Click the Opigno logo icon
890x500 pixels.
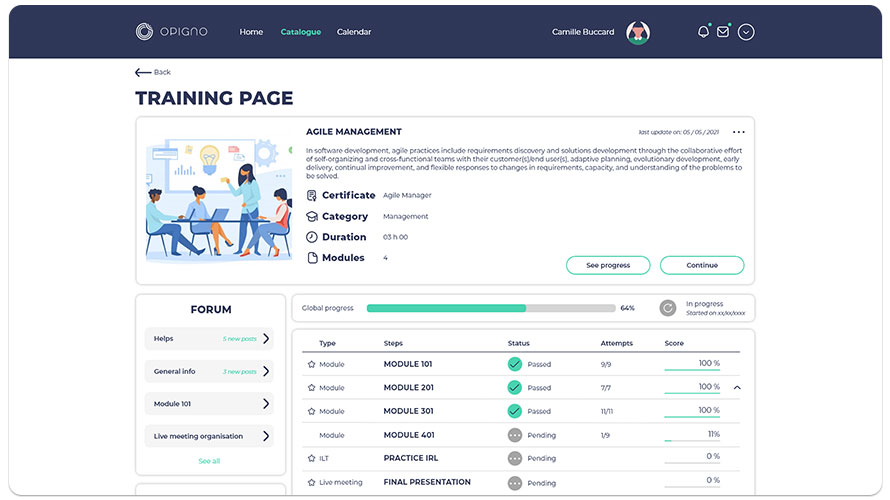[x=145, y=32]
